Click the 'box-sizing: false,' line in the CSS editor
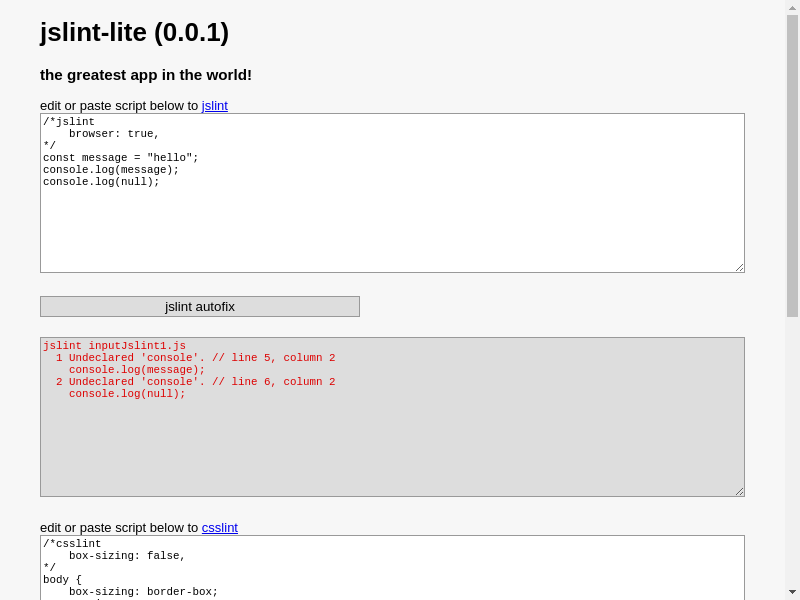This screenshot has width=800, height=600. coord(127,556)
